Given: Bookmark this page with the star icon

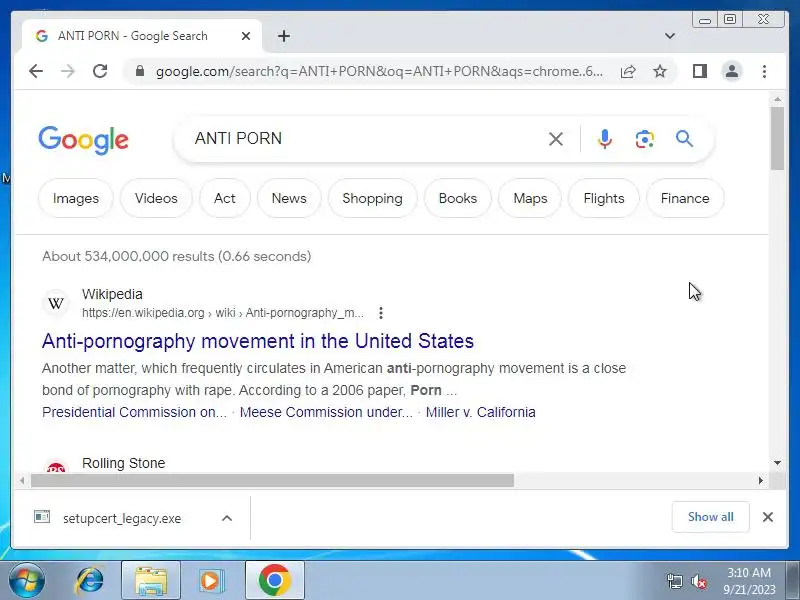Looking at the screenshot, I should (x=660, y=71).
